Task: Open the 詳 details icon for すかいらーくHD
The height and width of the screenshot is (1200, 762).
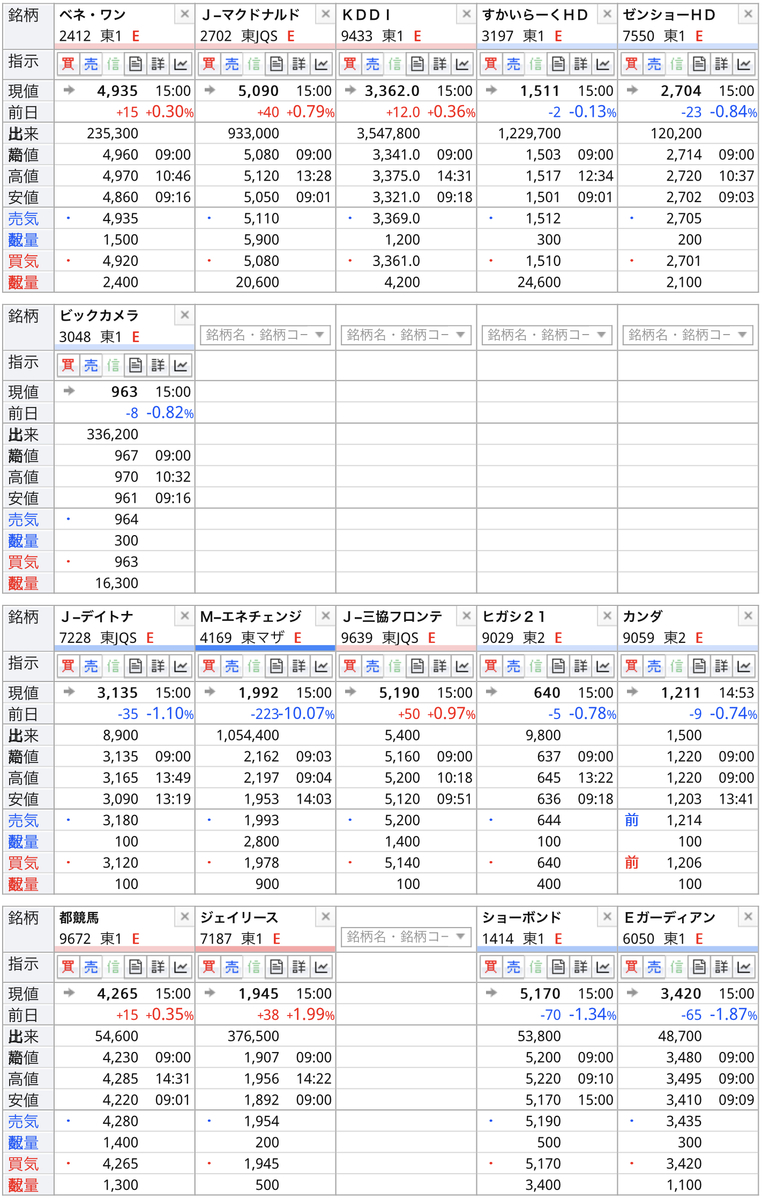Action: pyautogui.click(x=581, y=64)
